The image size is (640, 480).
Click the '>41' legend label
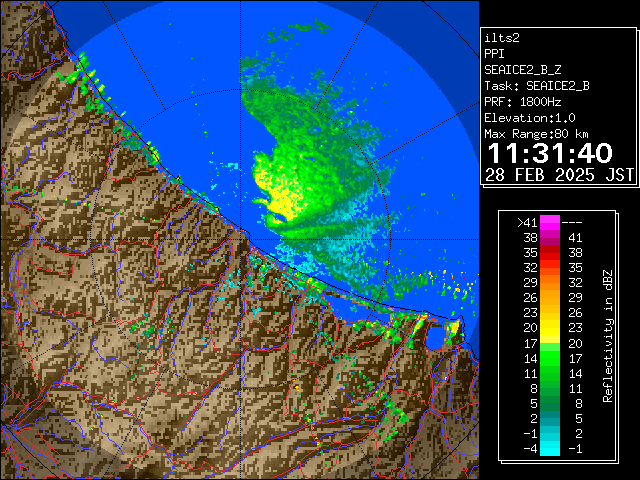pos(527,223)
